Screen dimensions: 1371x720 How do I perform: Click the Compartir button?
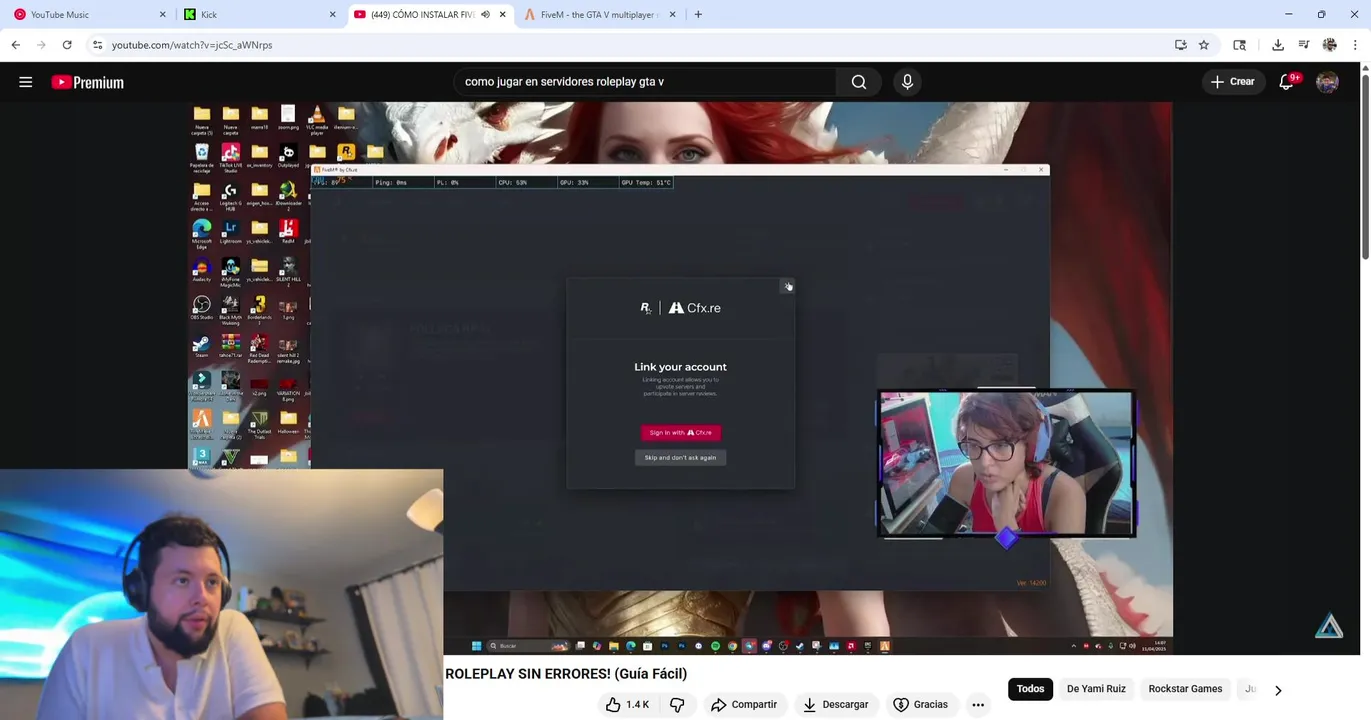tap(743, 705)
